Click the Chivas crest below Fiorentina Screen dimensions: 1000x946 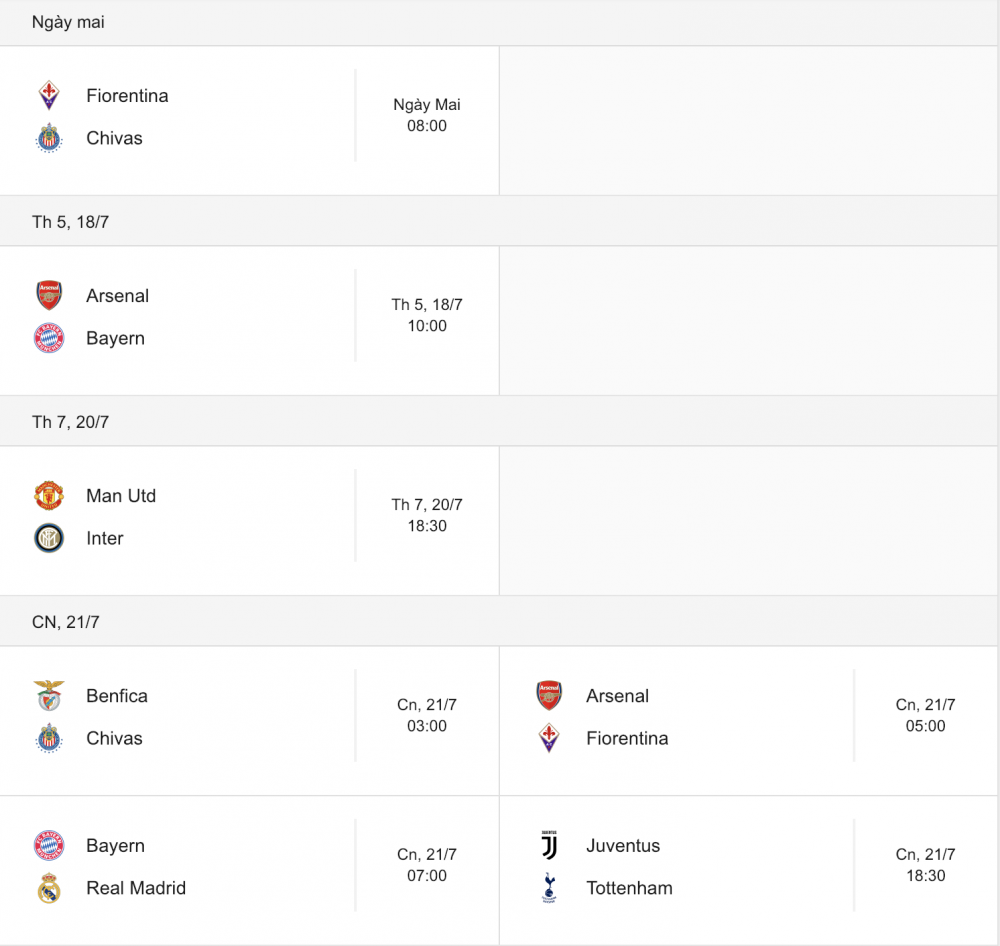point(49,138)
